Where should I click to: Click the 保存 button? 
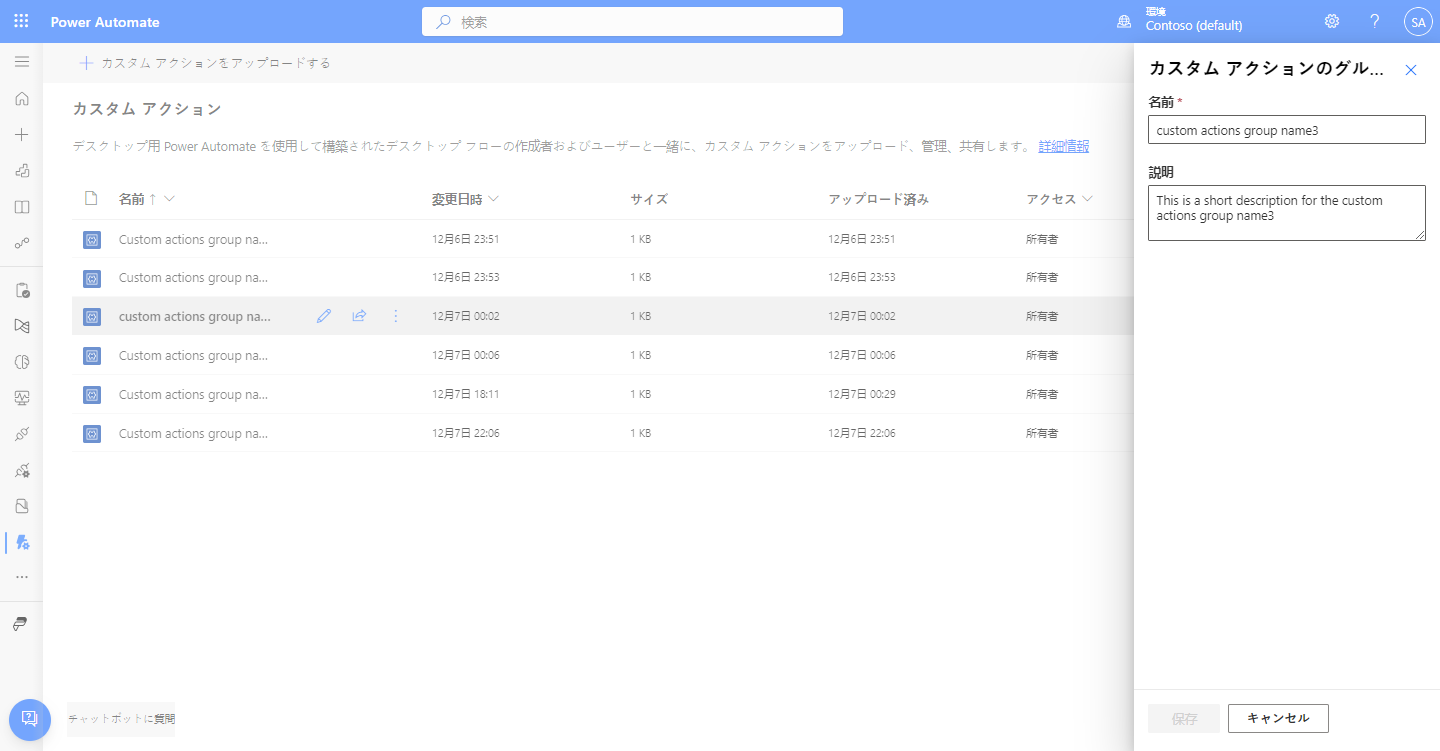(x=1184, y=718)
